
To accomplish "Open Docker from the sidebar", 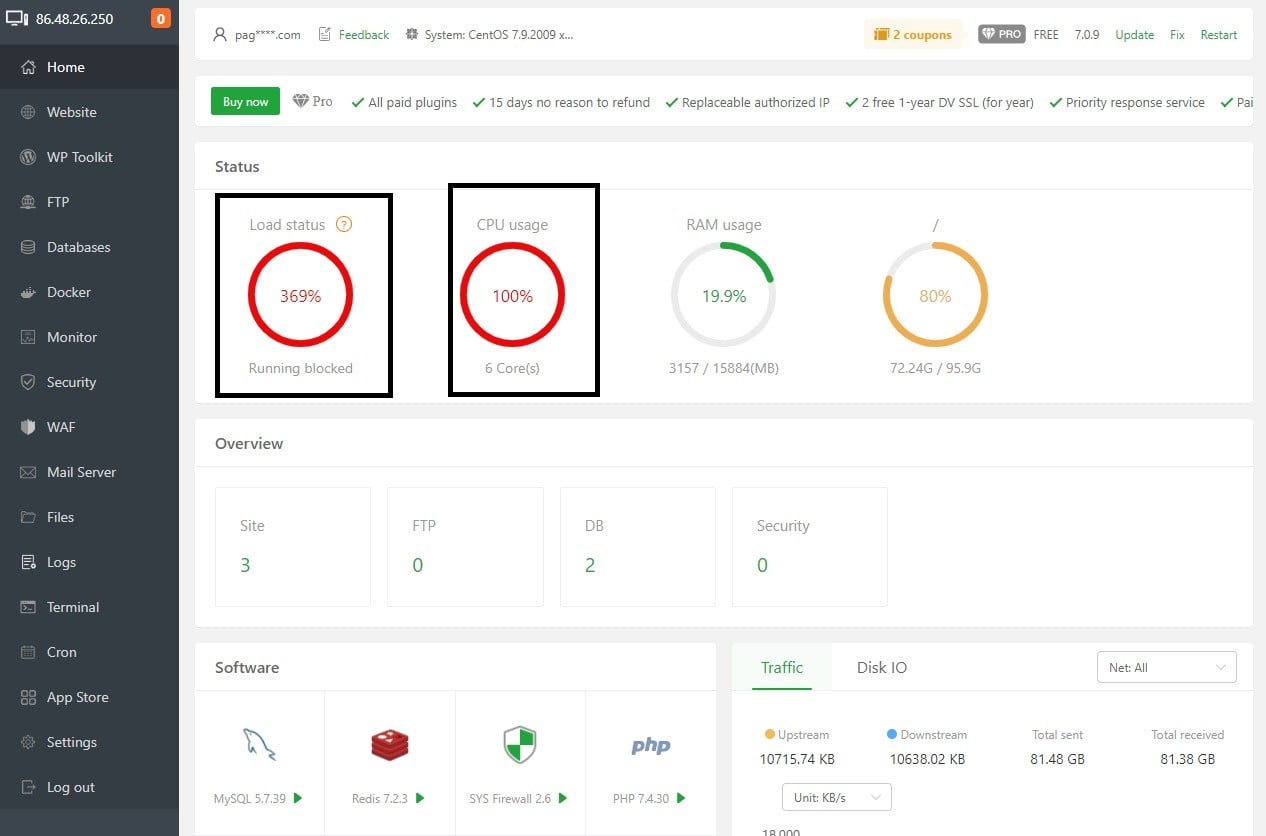I will (x=69, y=292).
